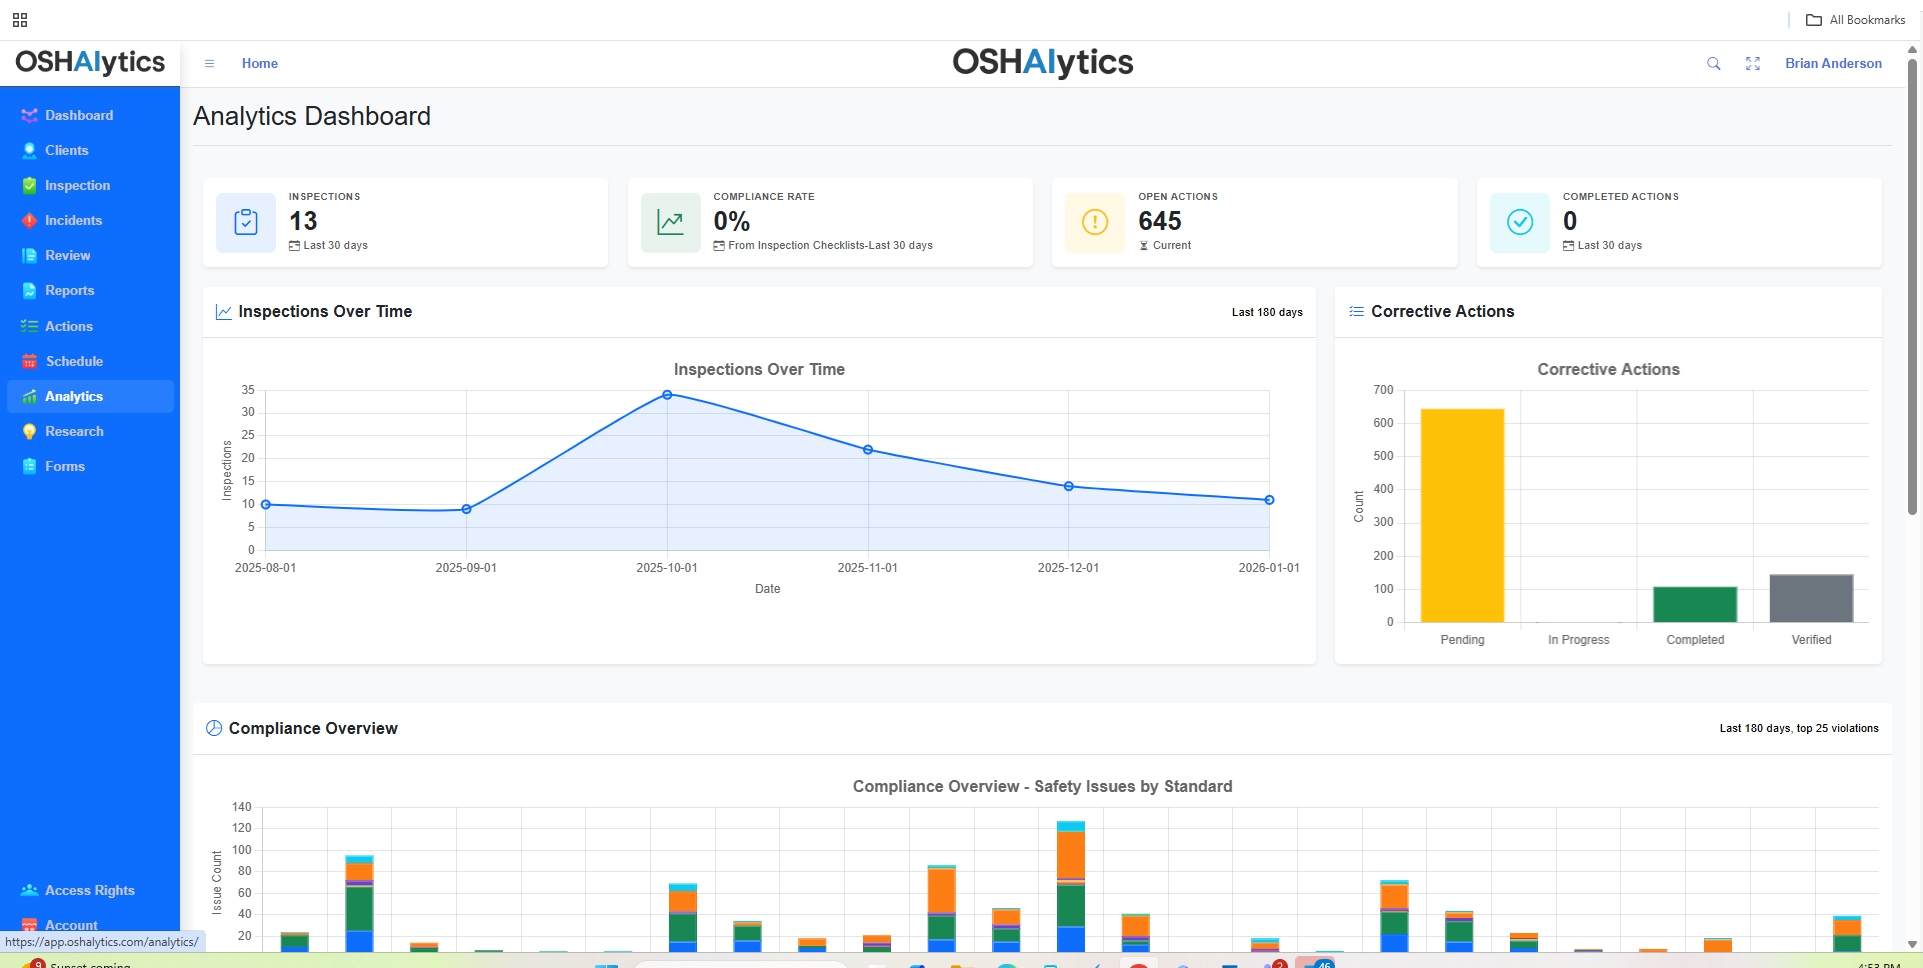Click the Home breadcrumb link
Screen dimensions: 1923x968
[260, 64]
